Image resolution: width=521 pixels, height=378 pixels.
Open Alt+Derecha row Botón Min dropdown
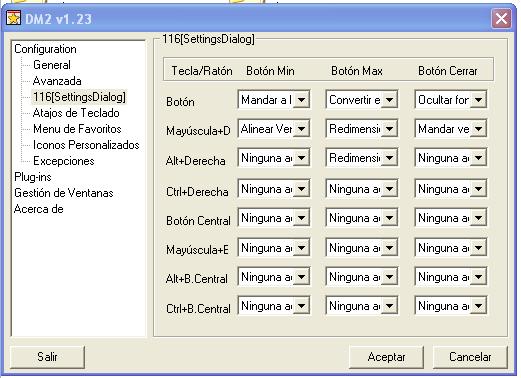tap(274, 157)
